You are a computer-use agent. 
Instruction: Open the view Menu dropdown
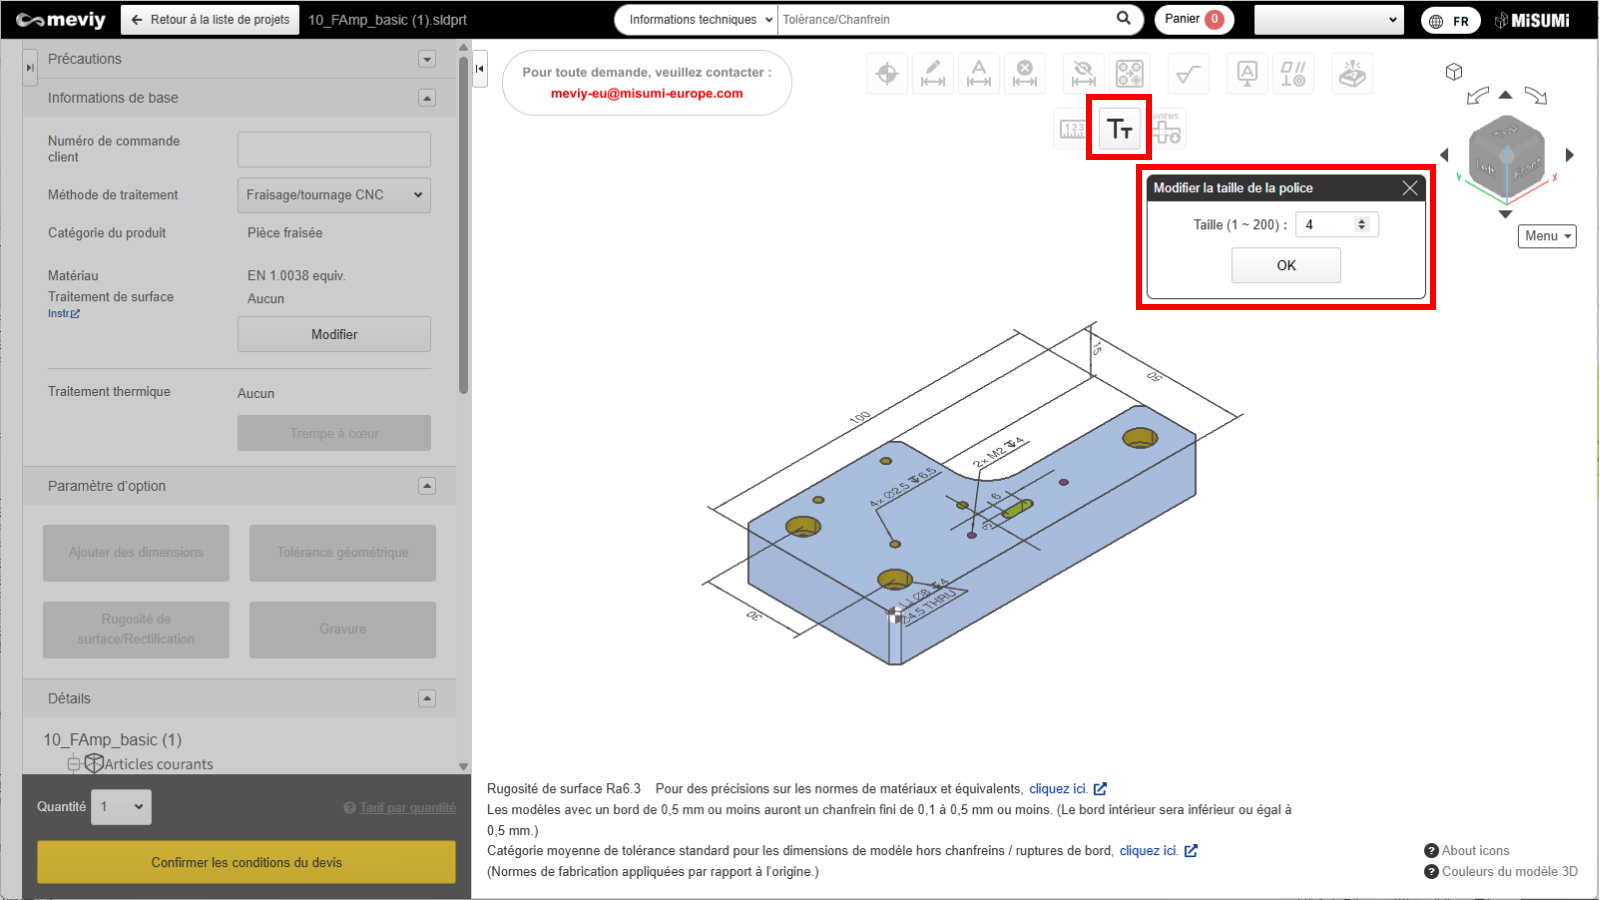[1547, 236]
